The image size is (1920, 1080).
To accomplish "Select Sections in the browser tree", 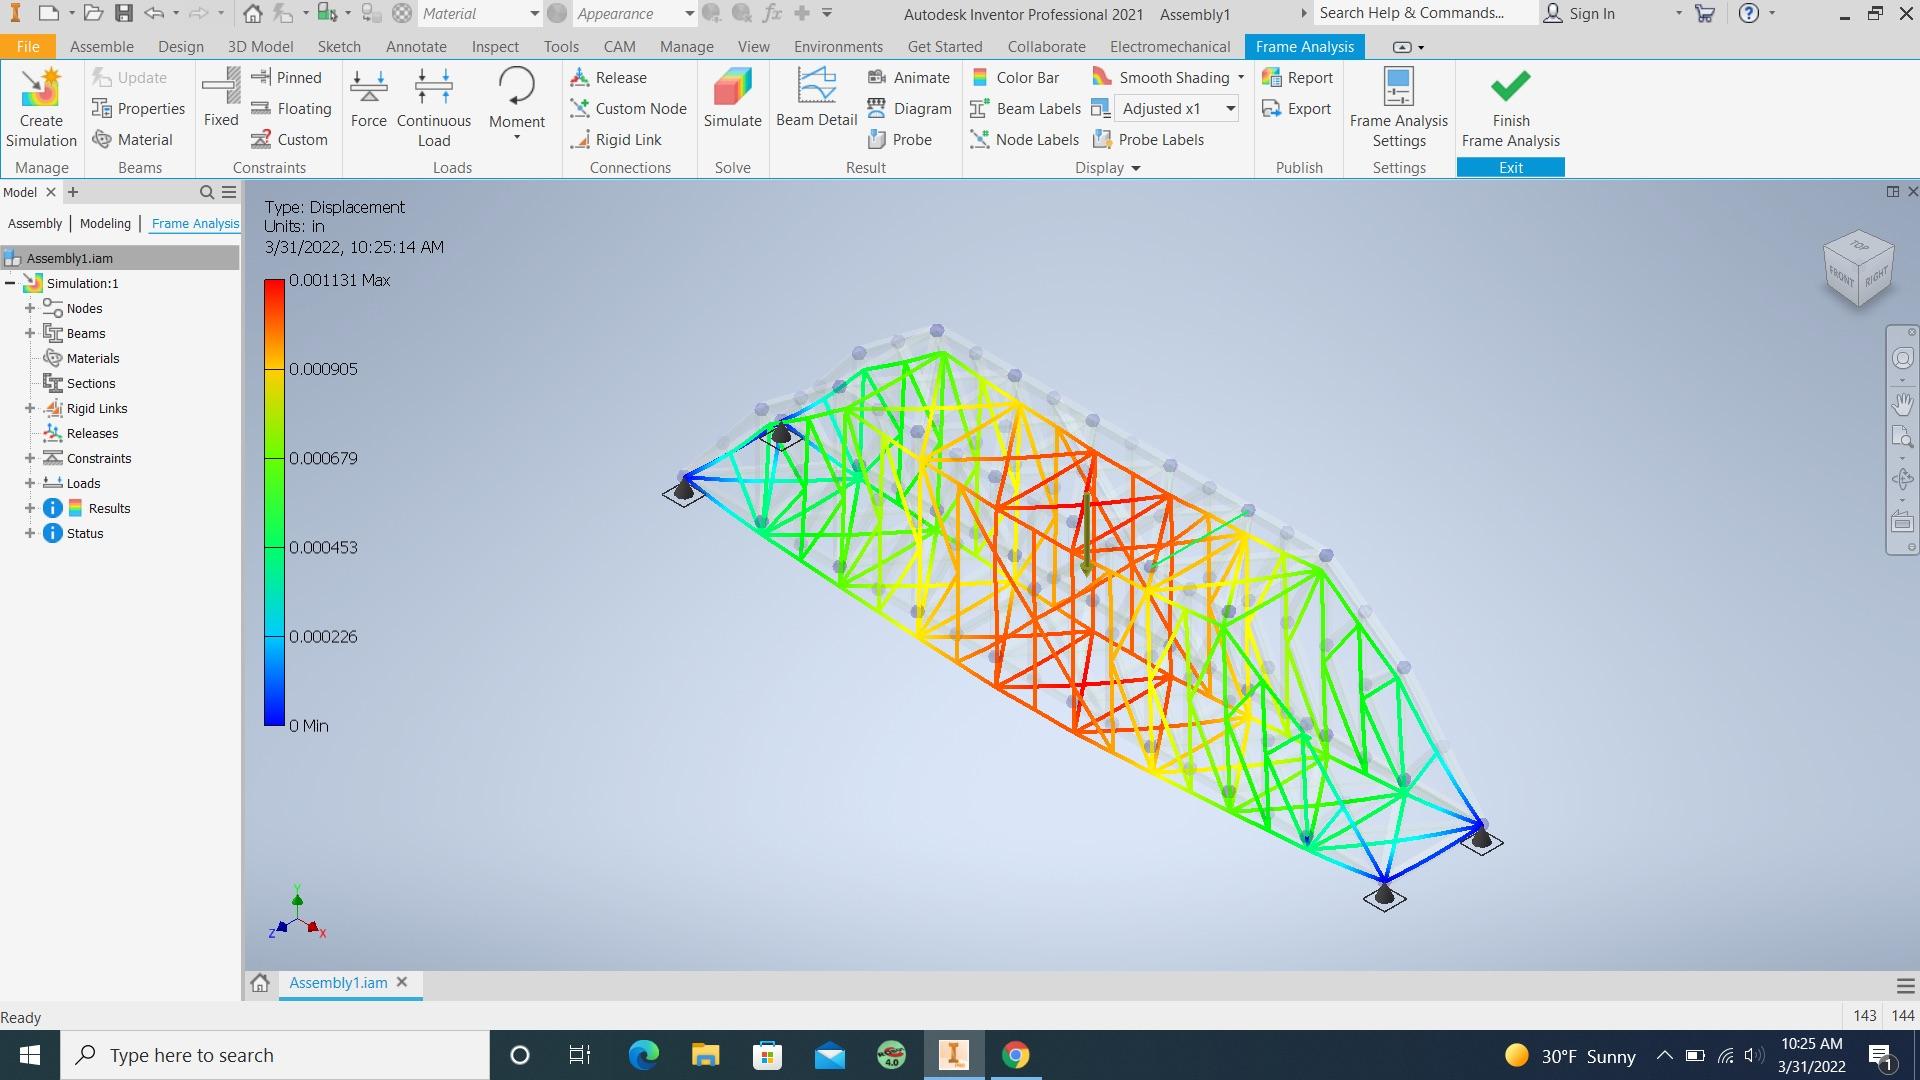I will 91,383.
